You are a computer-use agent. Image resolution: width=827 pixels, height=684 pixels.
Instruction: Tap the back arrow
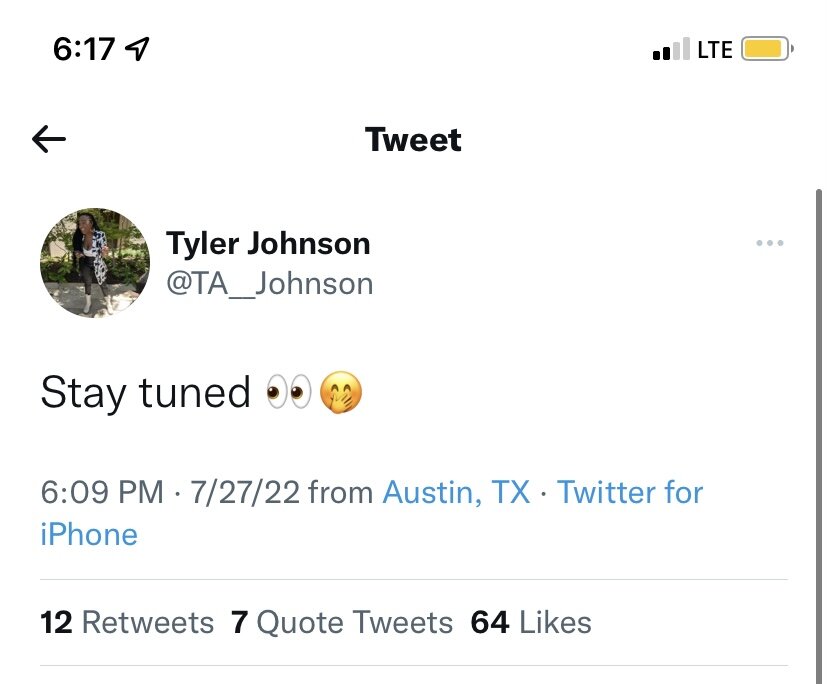click(49, 140)
